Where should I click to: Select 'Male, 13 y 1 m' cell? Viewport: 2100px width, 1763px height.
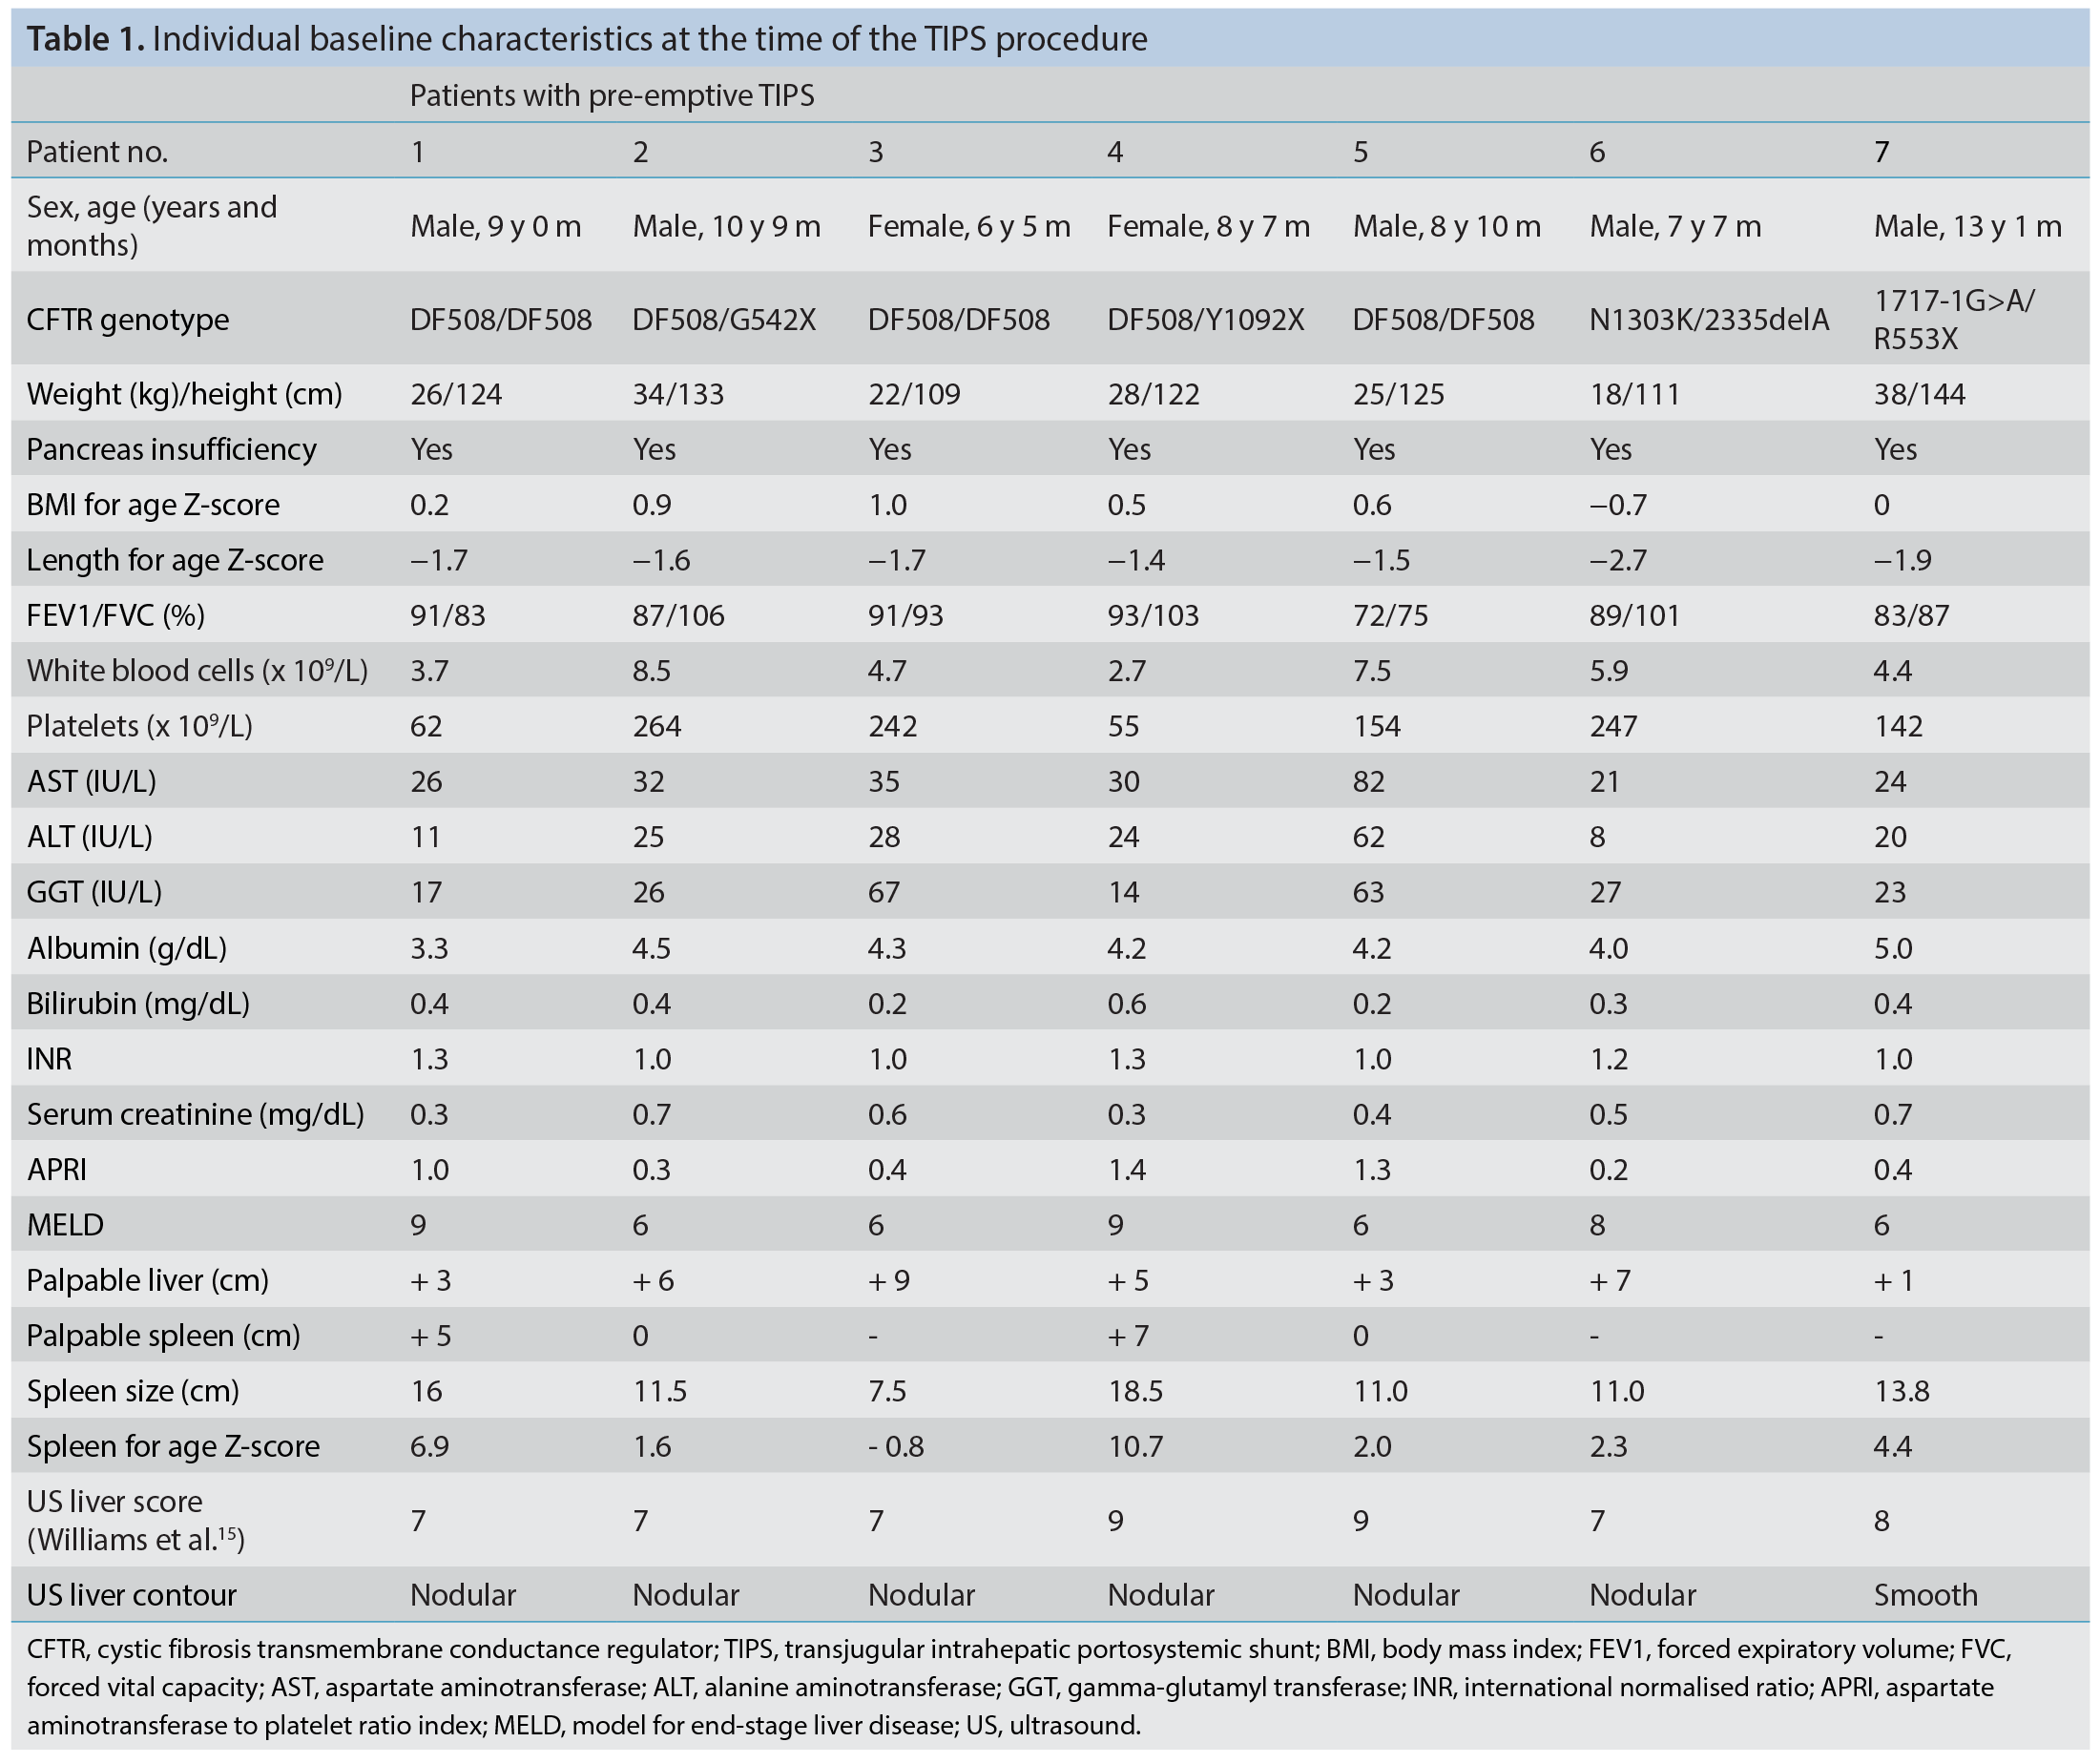point(1967,226)
